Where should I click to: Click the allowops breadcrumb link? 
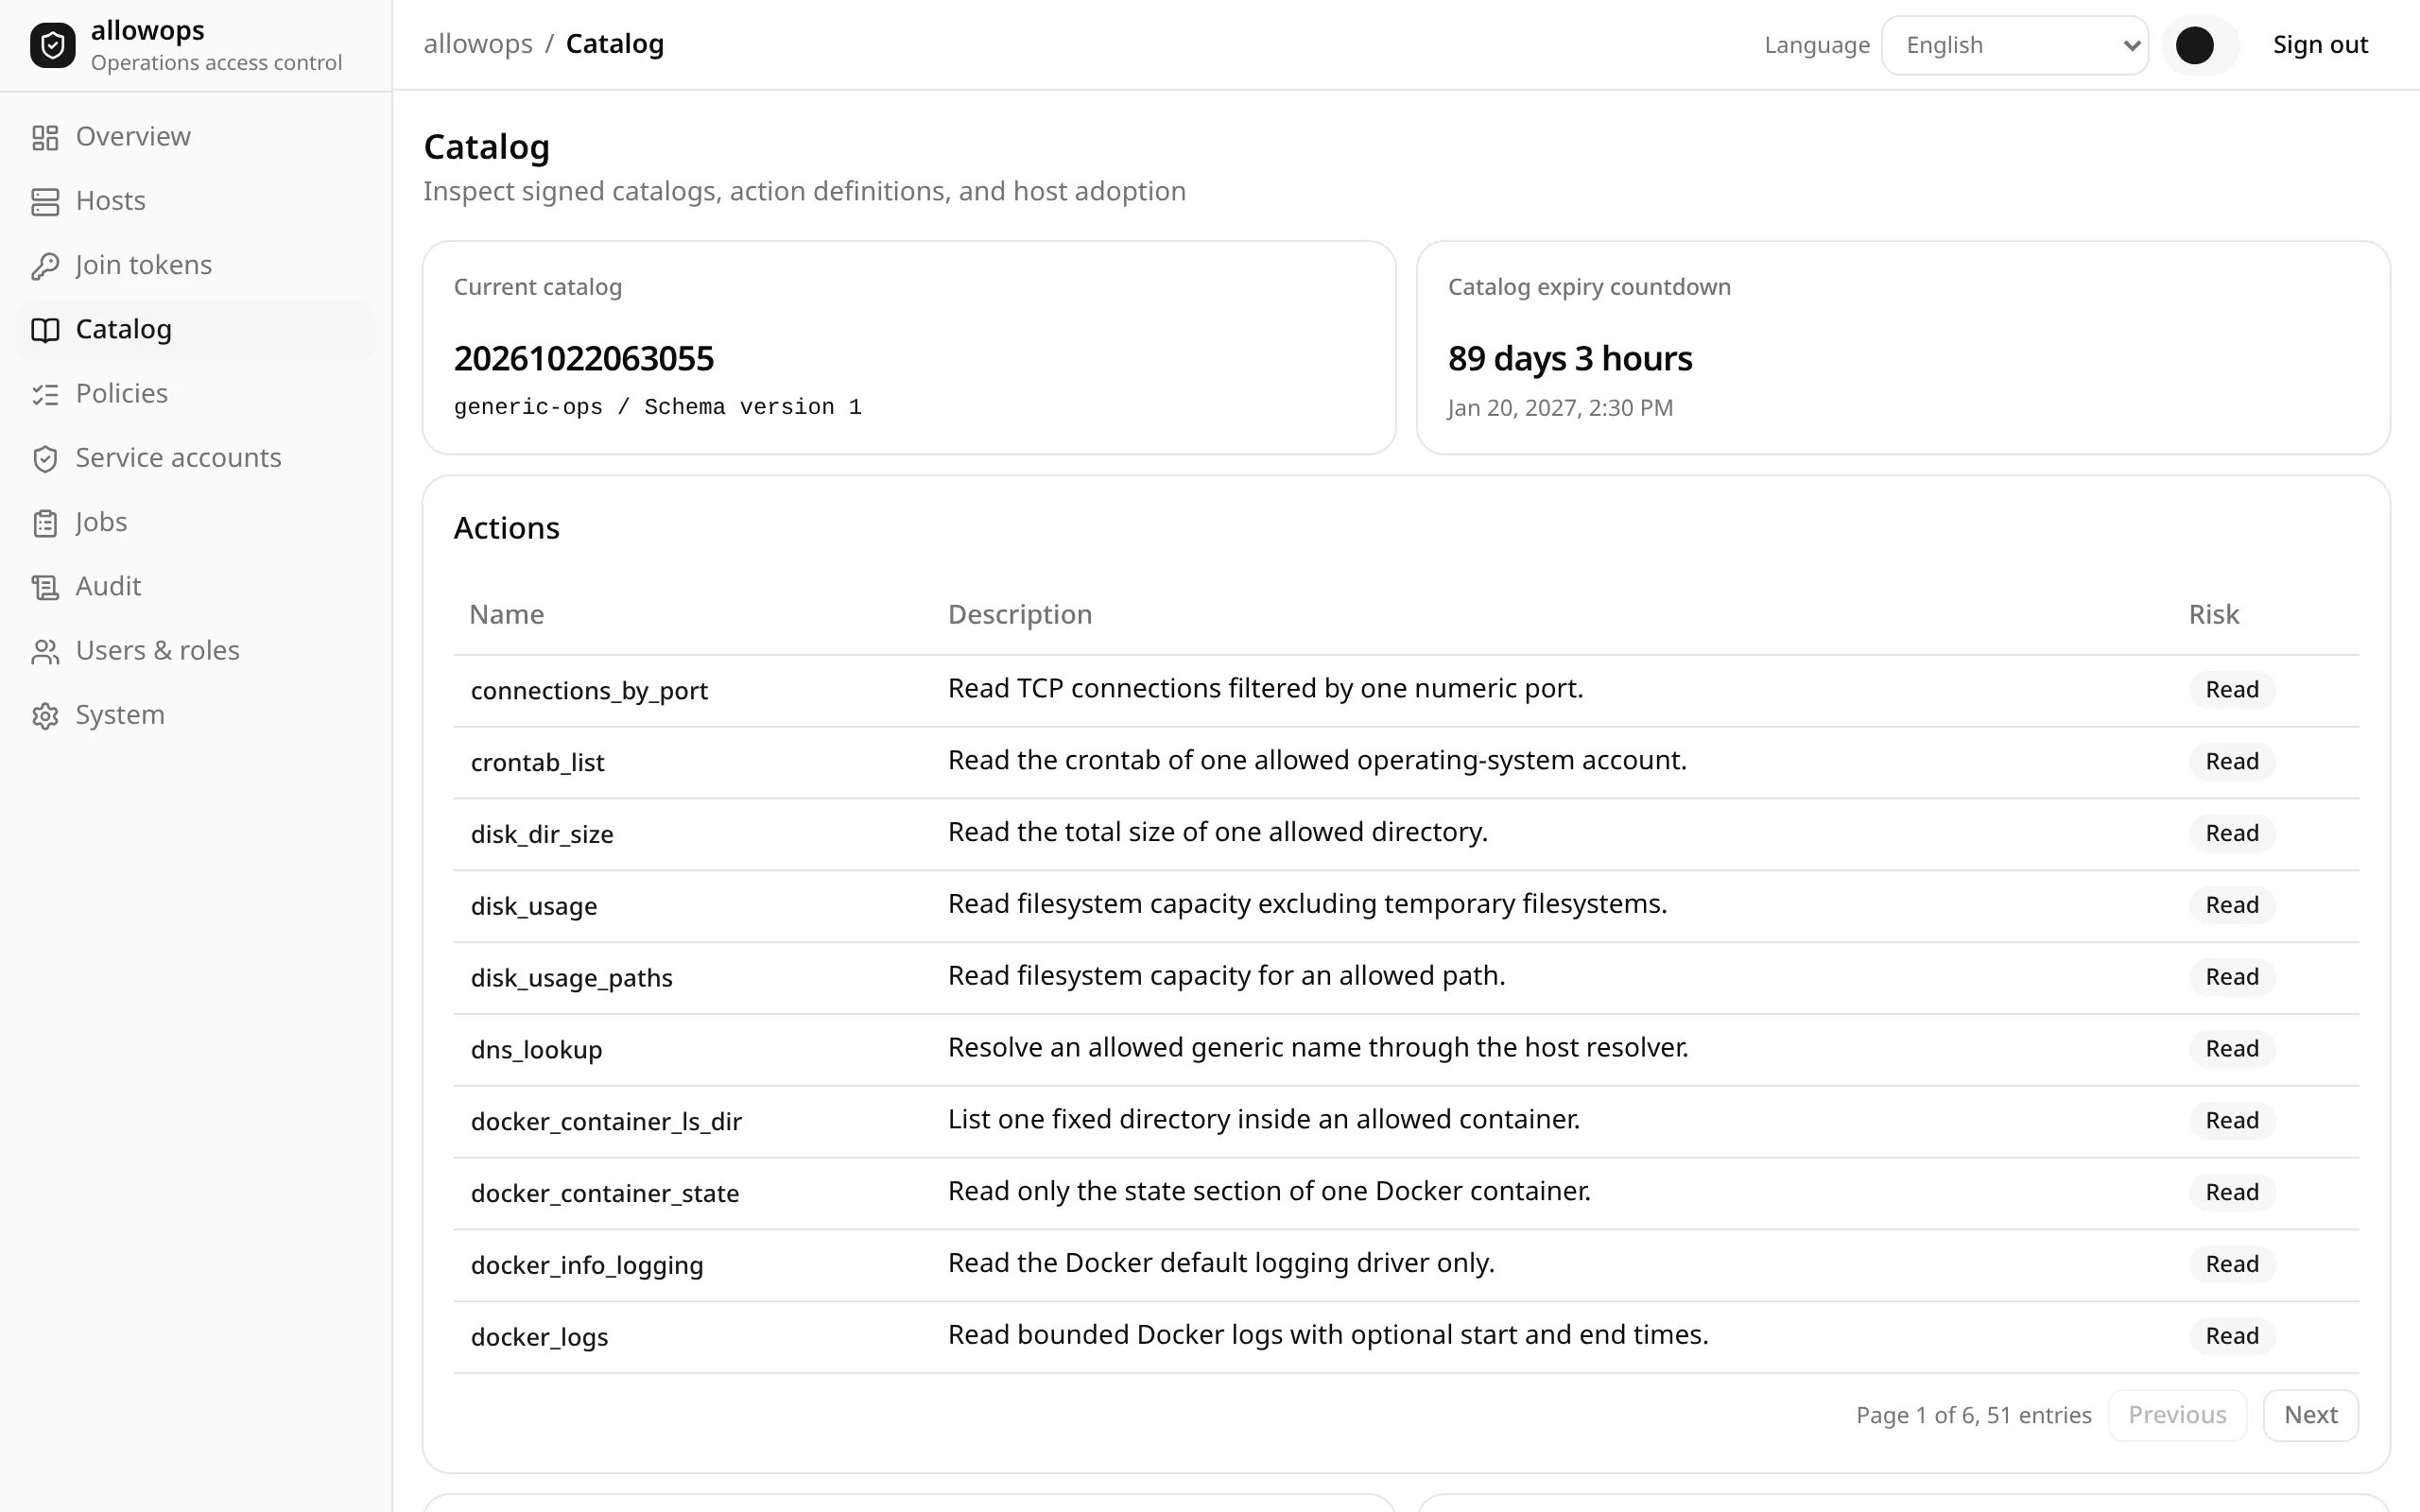click(478, 44)
